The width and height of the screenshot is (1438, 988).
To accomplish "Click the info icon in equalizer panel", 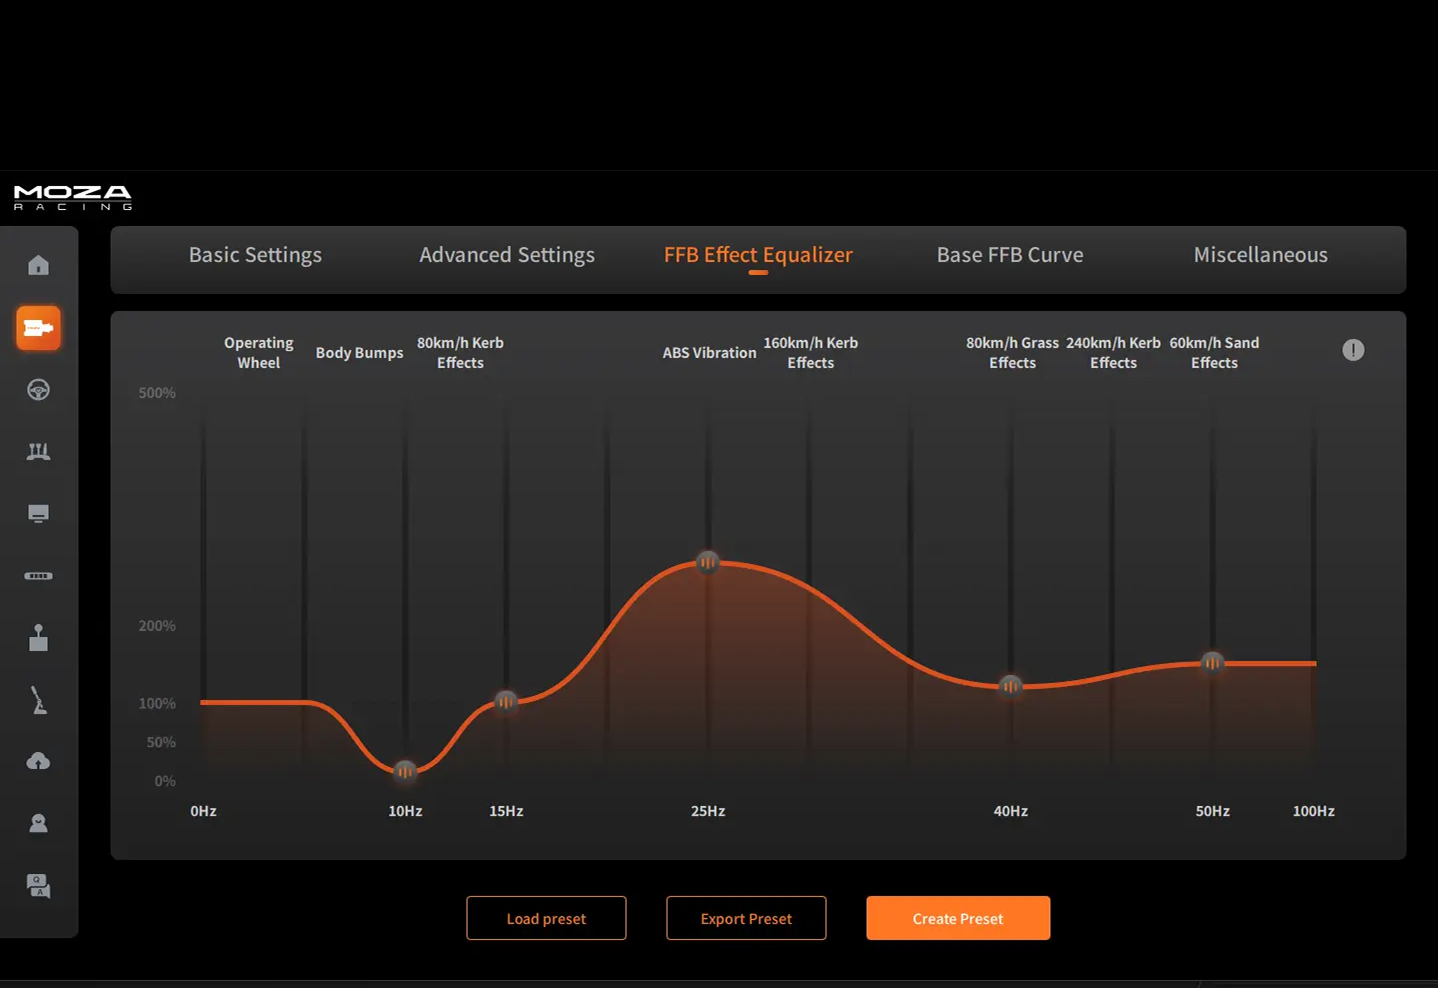I will [1353, 350].
